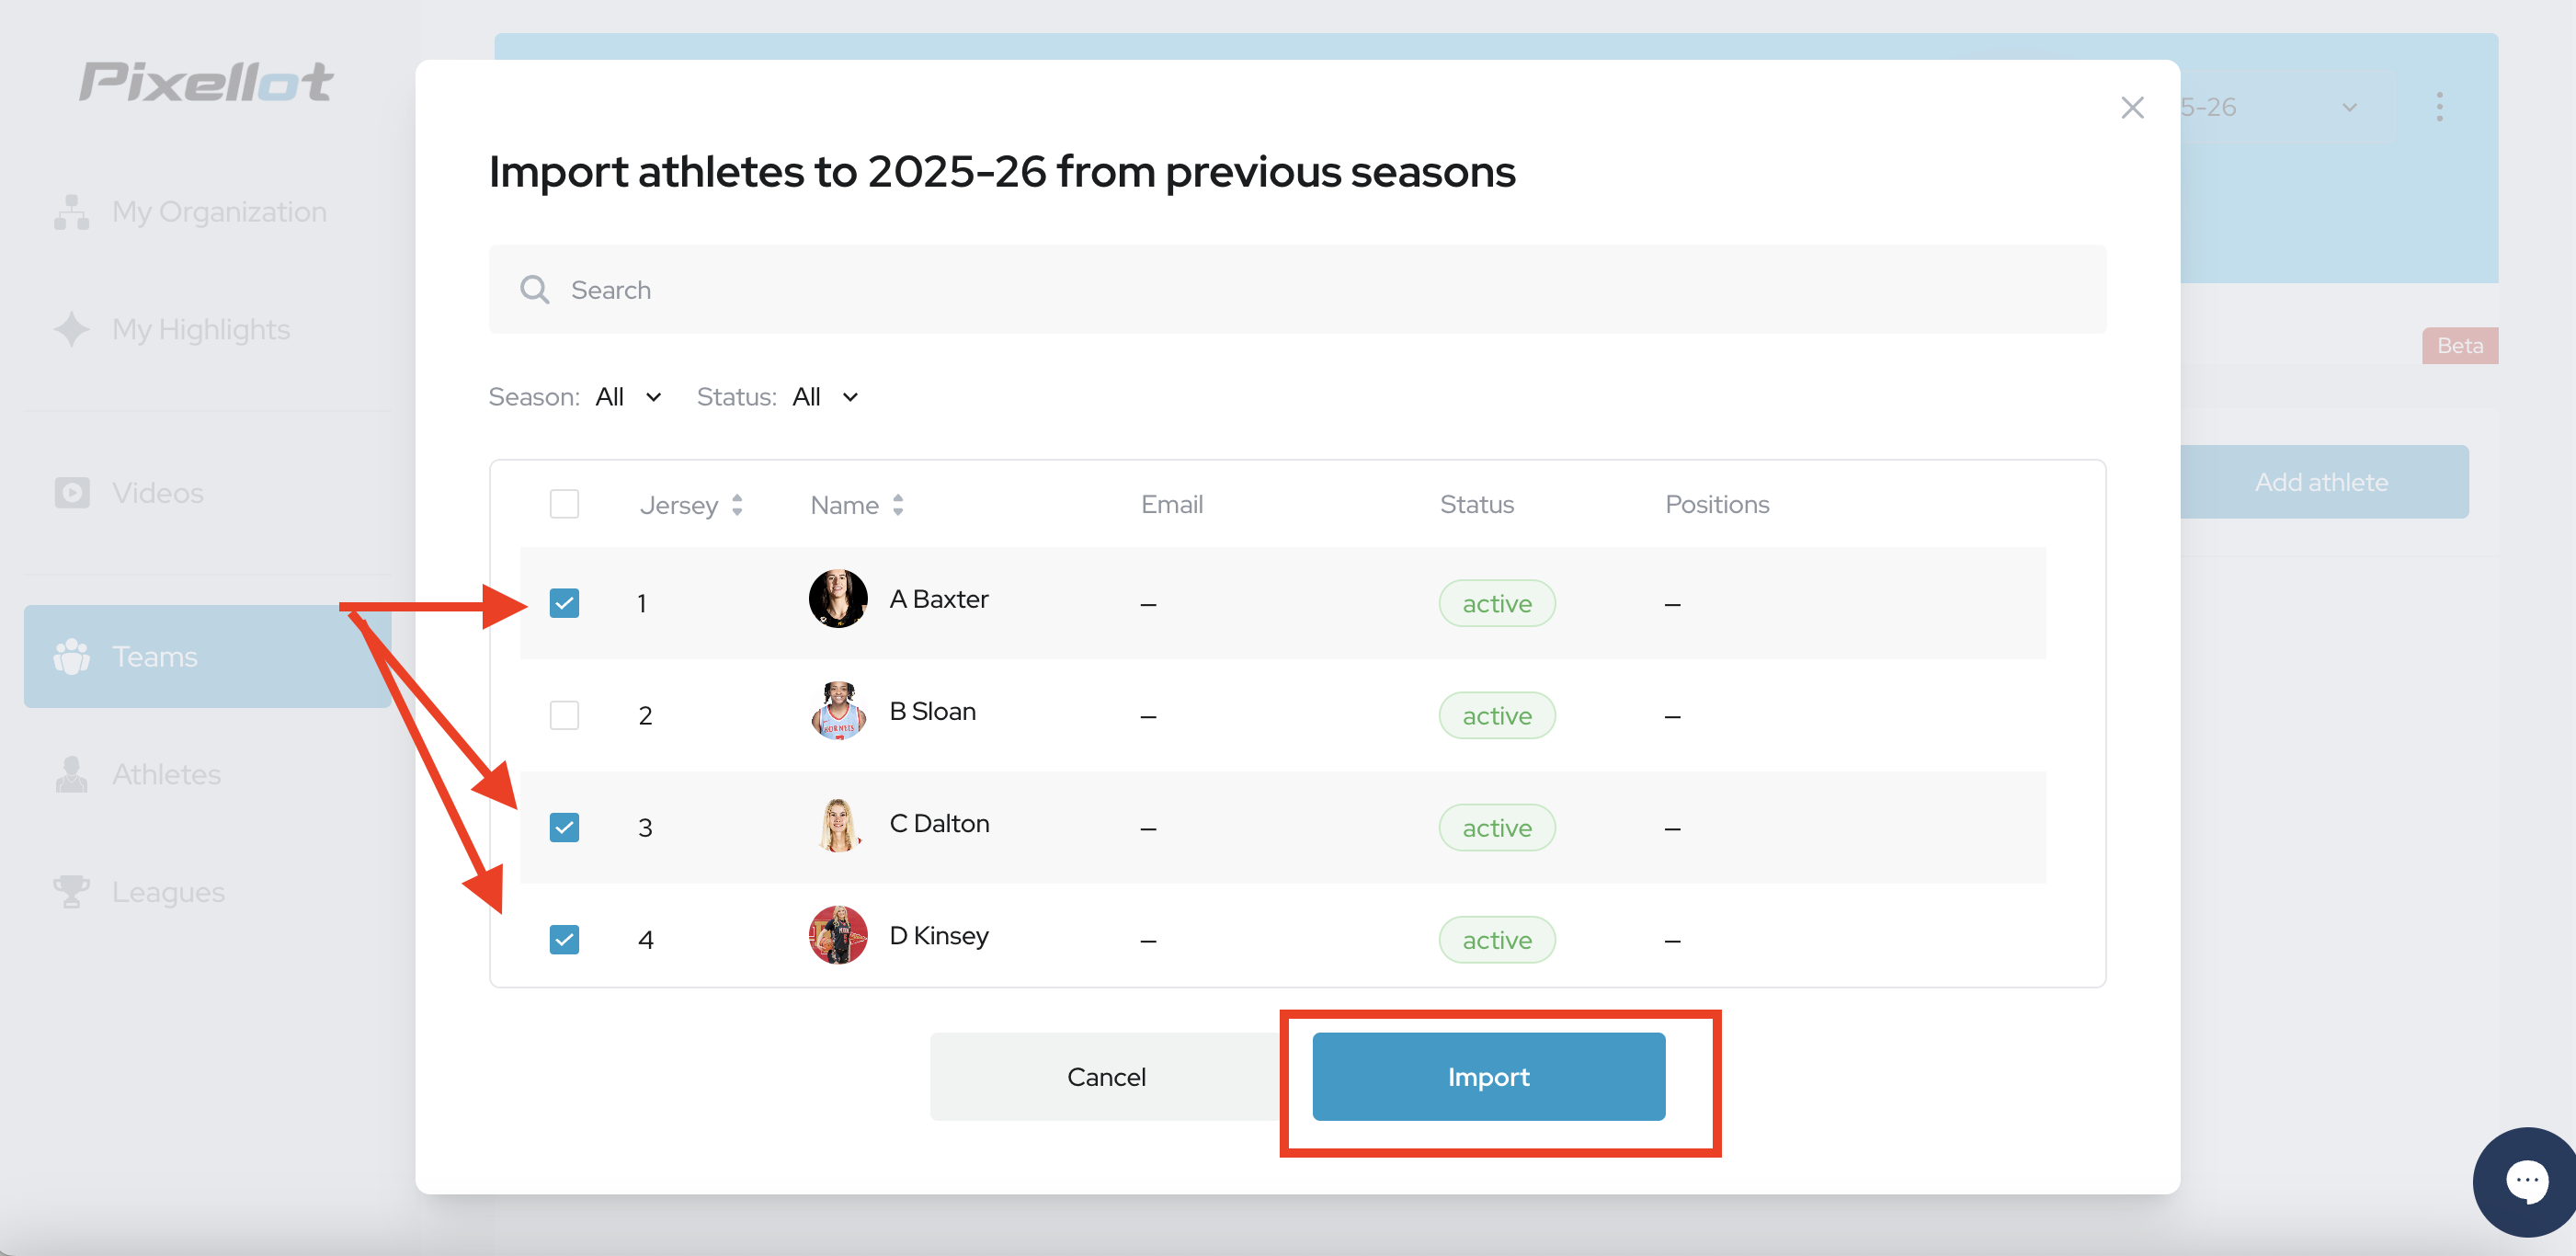2576x1256 pixels.
Task: Click the Athletes person icon
Action: coord(71,774)
